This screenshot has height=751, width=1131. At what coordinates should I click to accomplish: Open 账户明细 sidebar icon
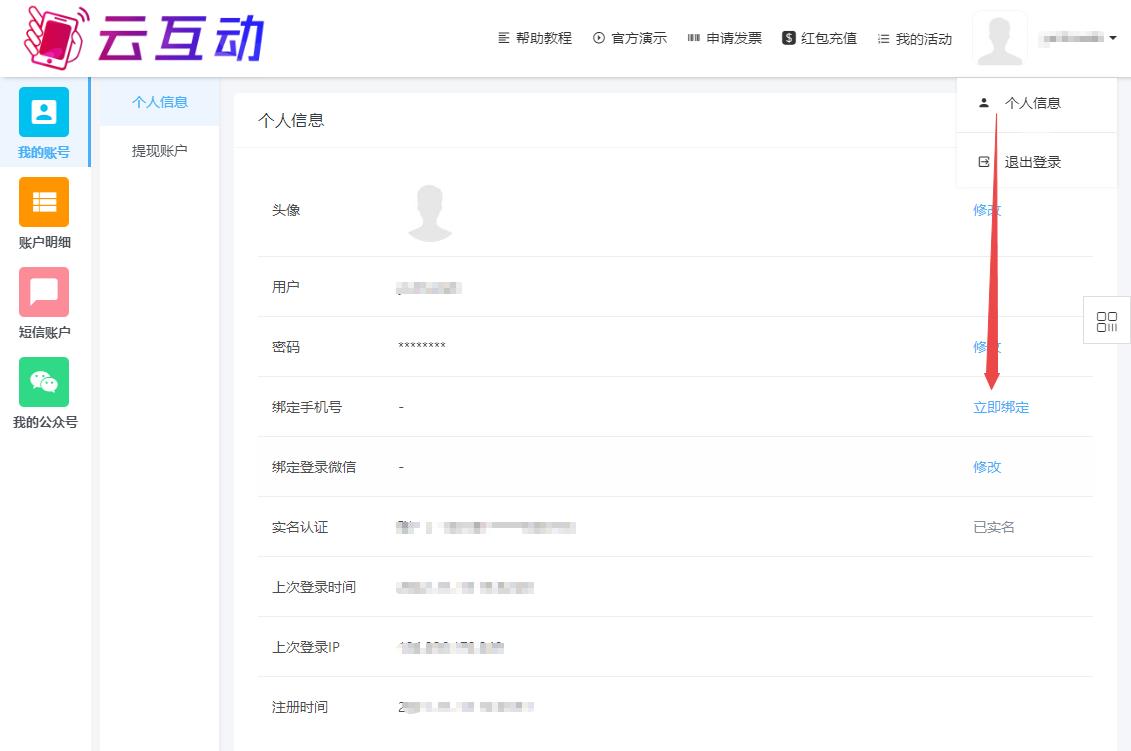point(44,202)
